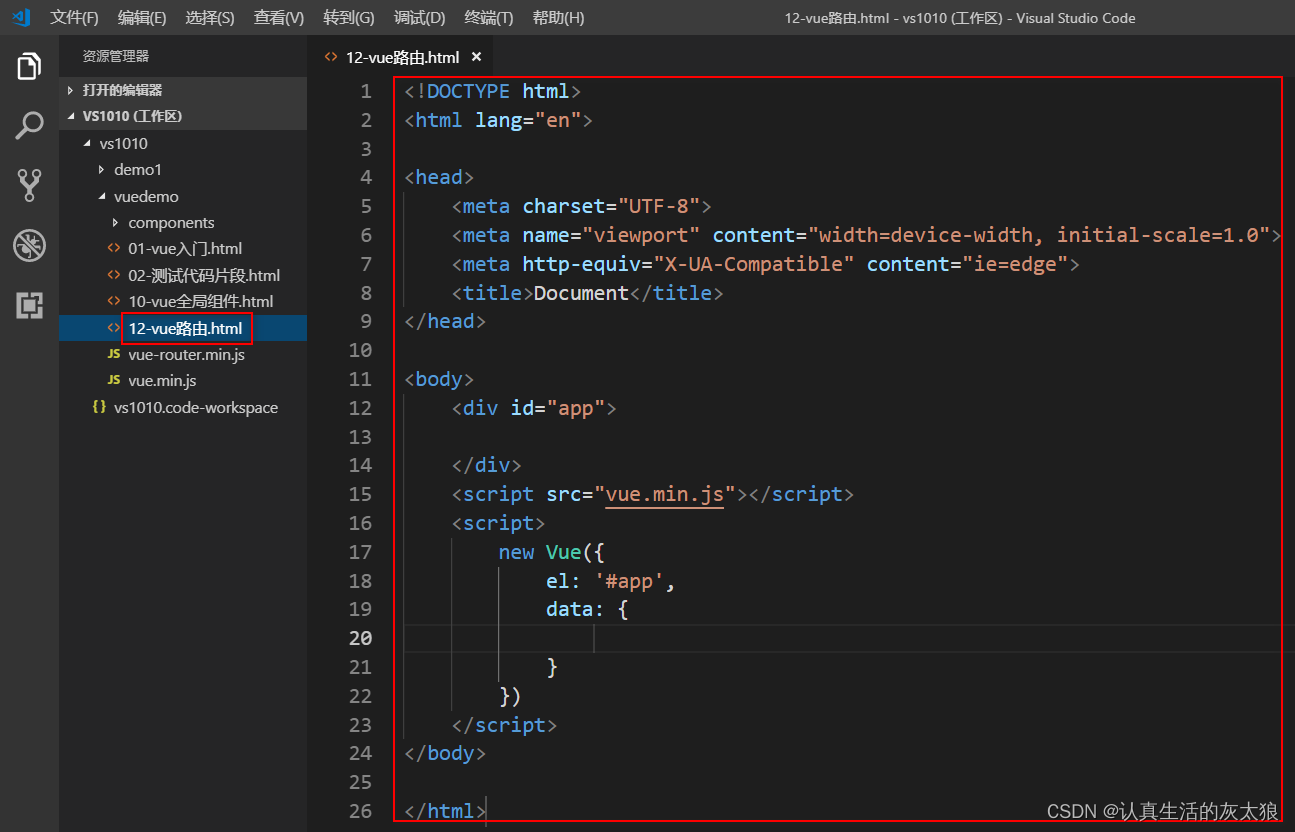Click the braces icon beside vs1010.code-workspace
Image resolution: width=1295 pixels, height=832 pixels.
[x=99, y=407]
